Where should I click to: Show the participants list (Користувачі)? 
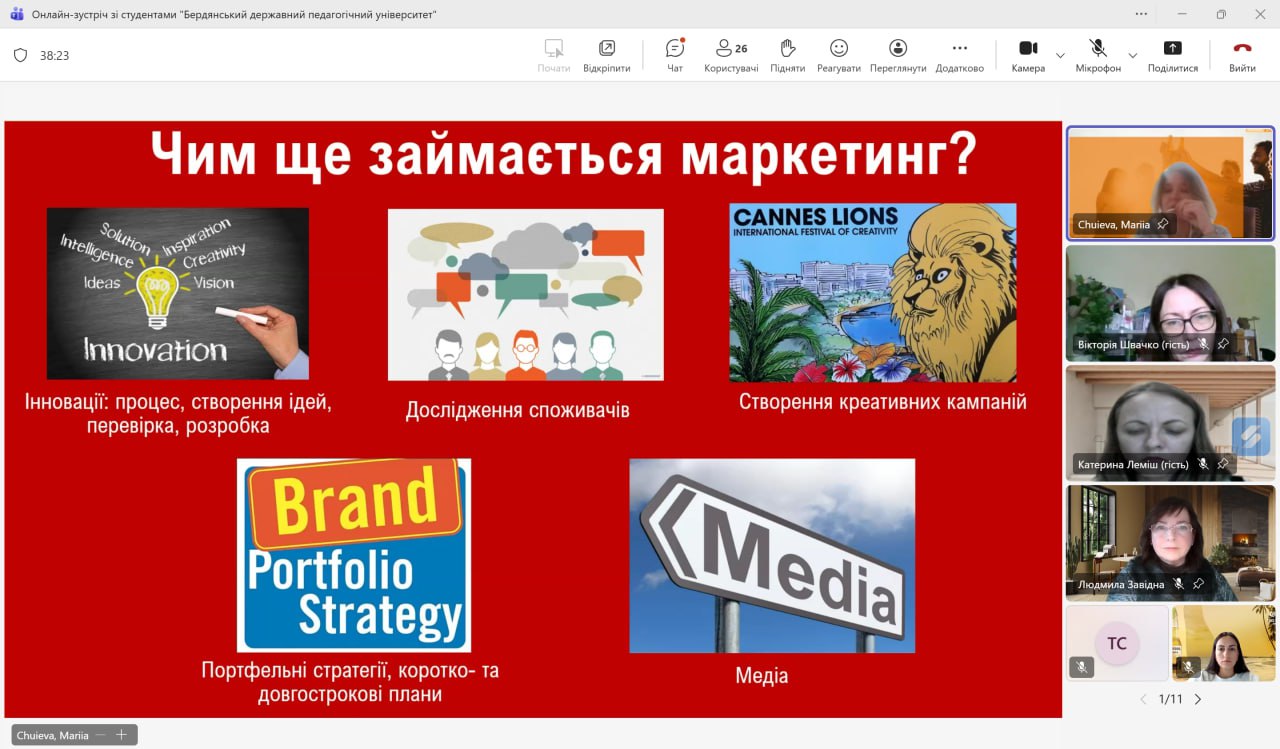[x=731, y=55]
